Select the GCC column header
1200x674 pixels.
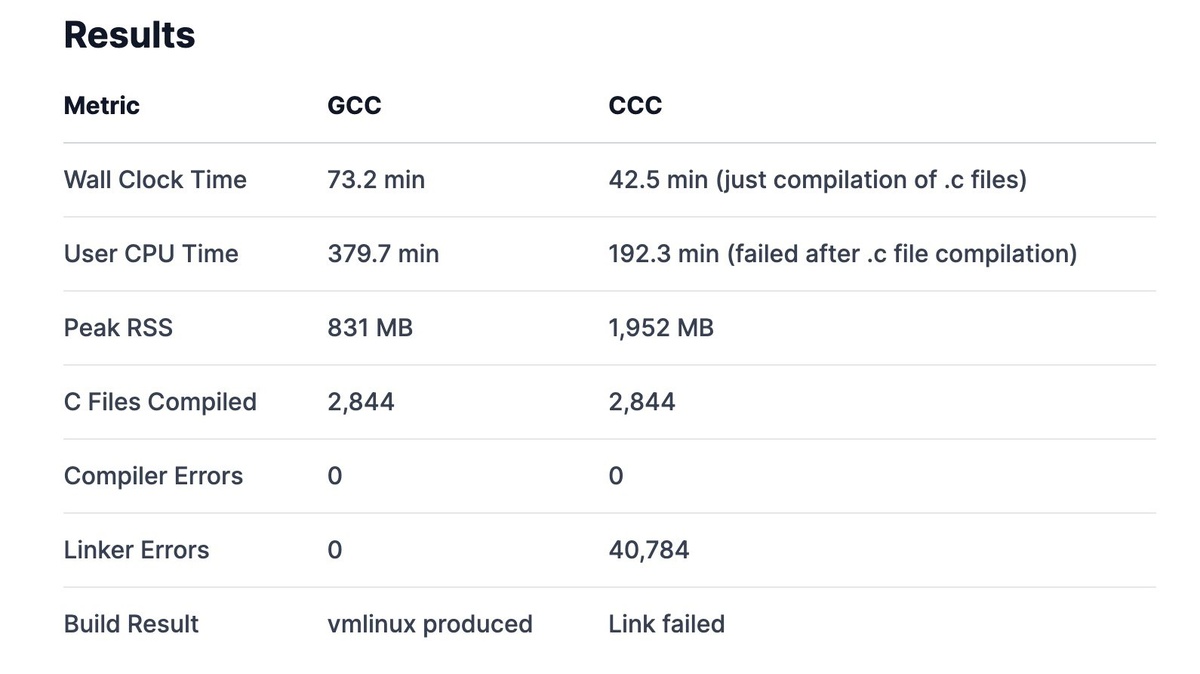(354, 106)
